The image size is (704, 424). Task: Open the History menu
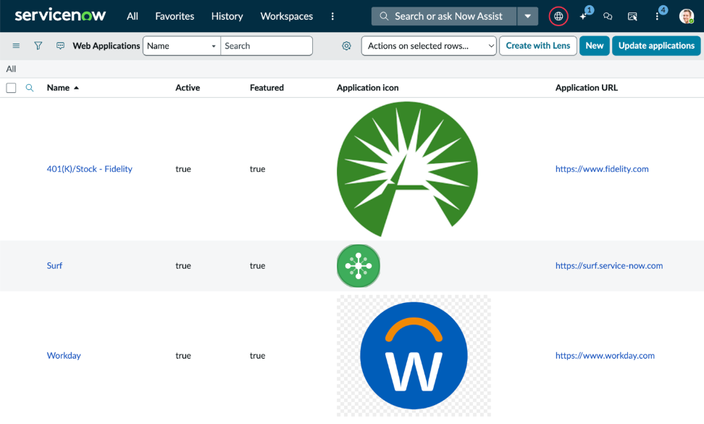pyautogui.click(x=227, y=16)
